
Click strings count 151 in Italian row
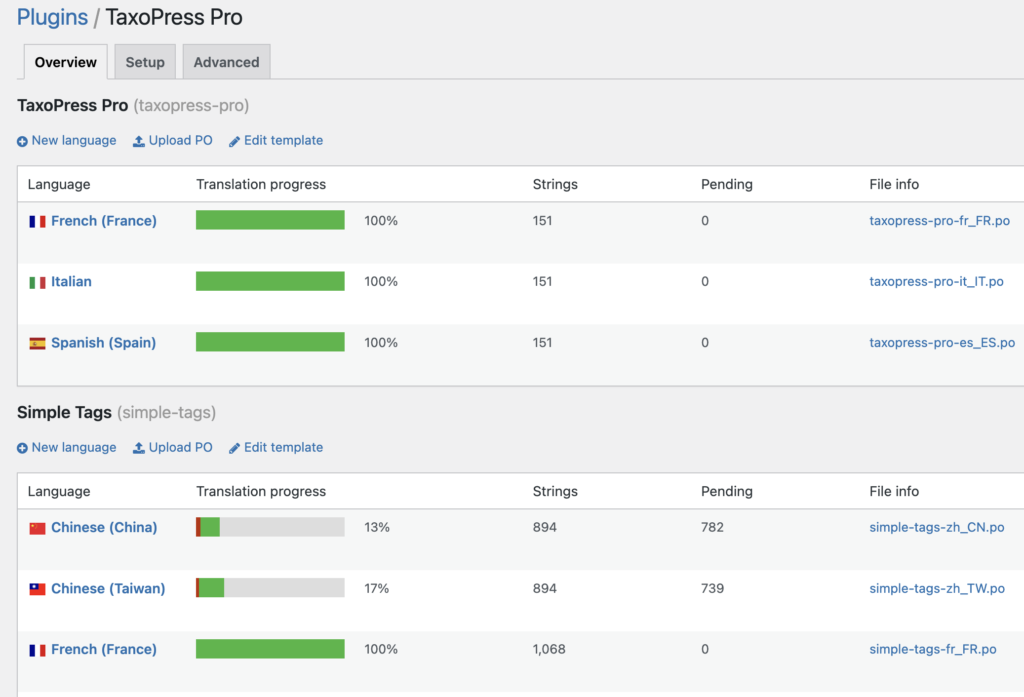point(542,282)
